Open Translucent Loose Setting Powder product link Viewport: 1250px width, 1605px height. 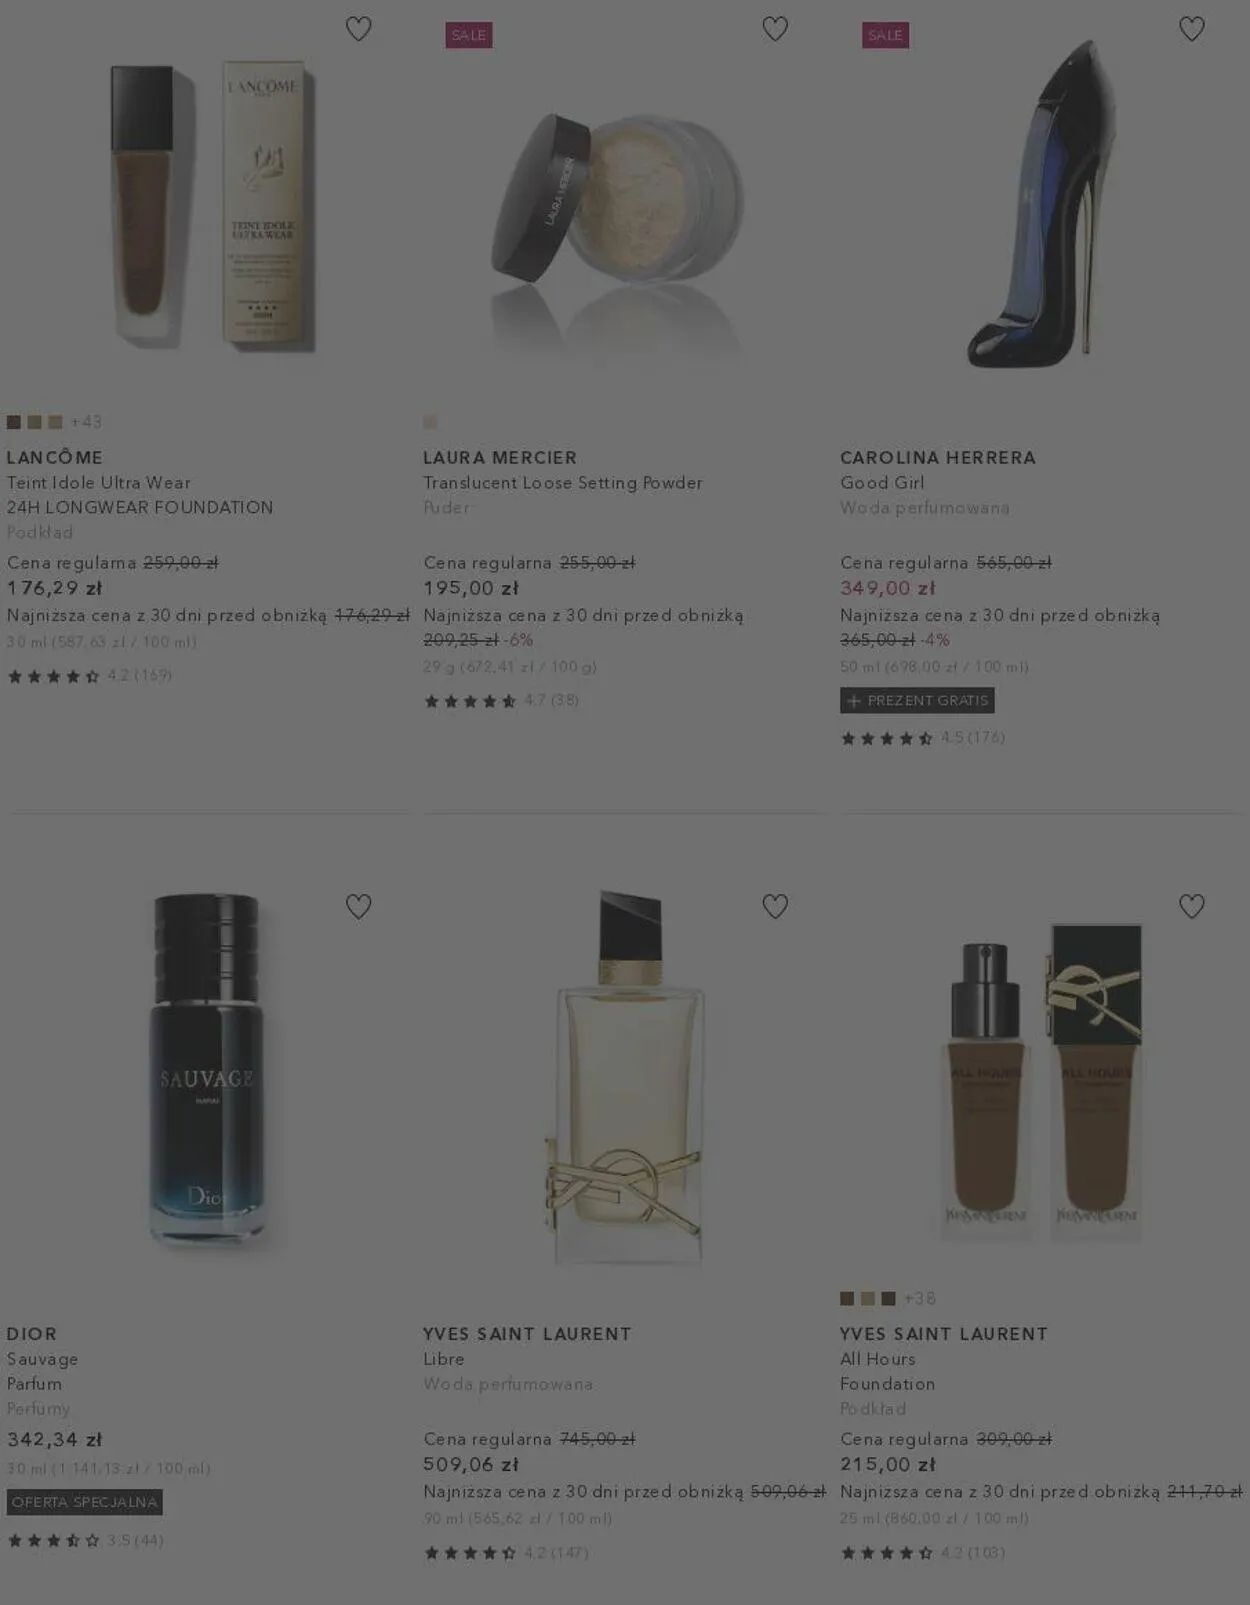coord(563,483)
